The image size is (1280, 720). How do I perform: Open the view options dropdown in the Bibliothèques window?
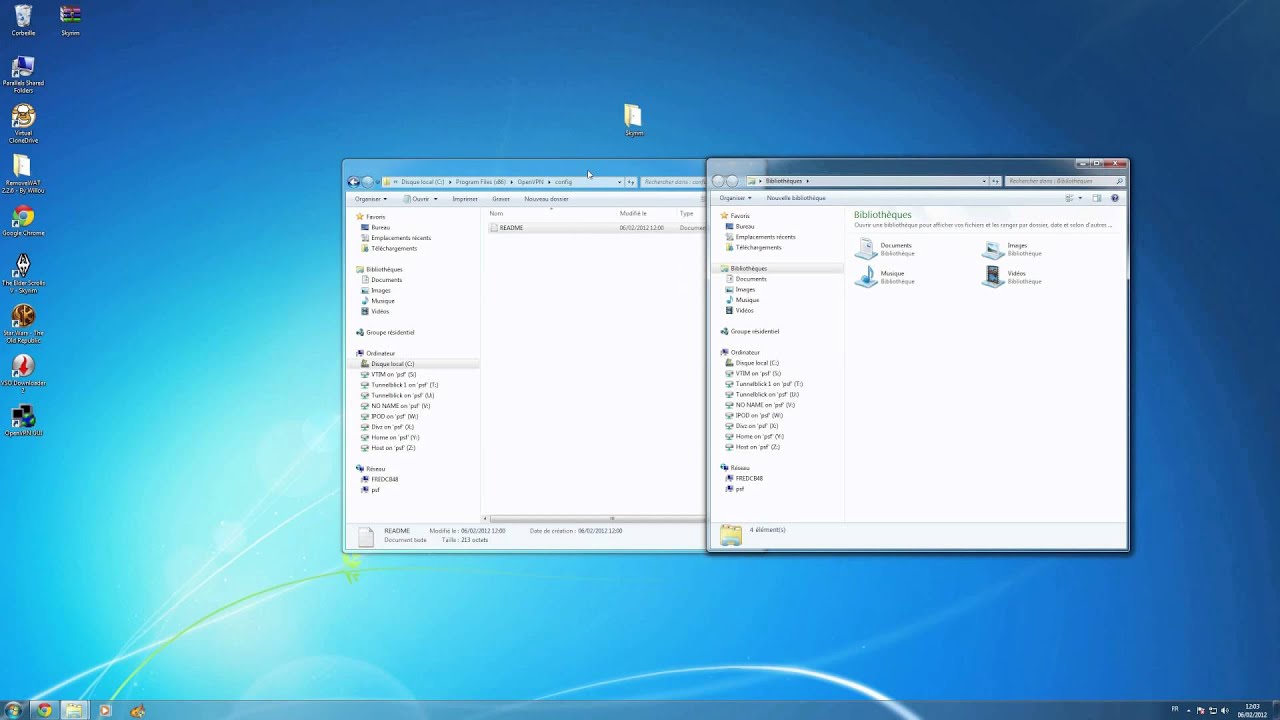(x=1080, y=198)
